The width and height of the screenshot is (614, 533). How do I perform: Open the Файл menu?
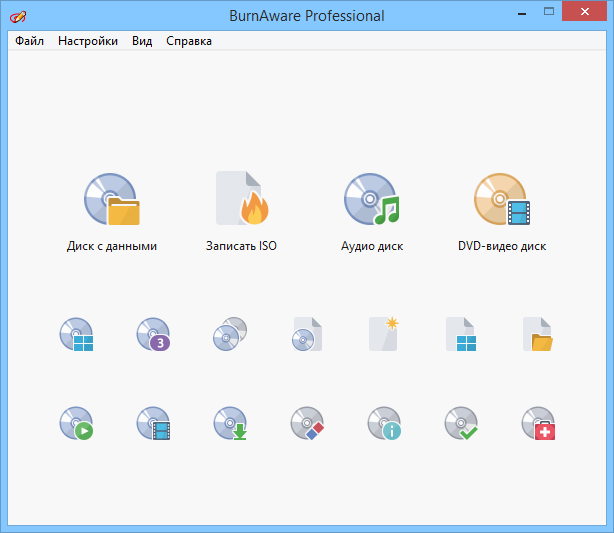[x=29, y=41]
